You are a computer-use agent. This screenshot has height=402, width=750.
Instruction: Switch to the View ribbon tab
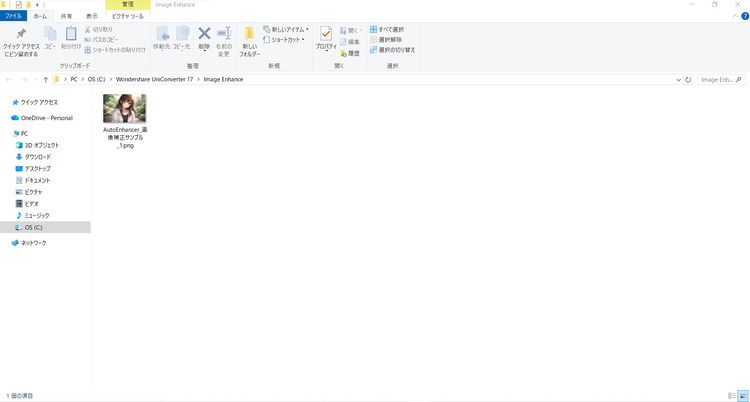(92, 16)
